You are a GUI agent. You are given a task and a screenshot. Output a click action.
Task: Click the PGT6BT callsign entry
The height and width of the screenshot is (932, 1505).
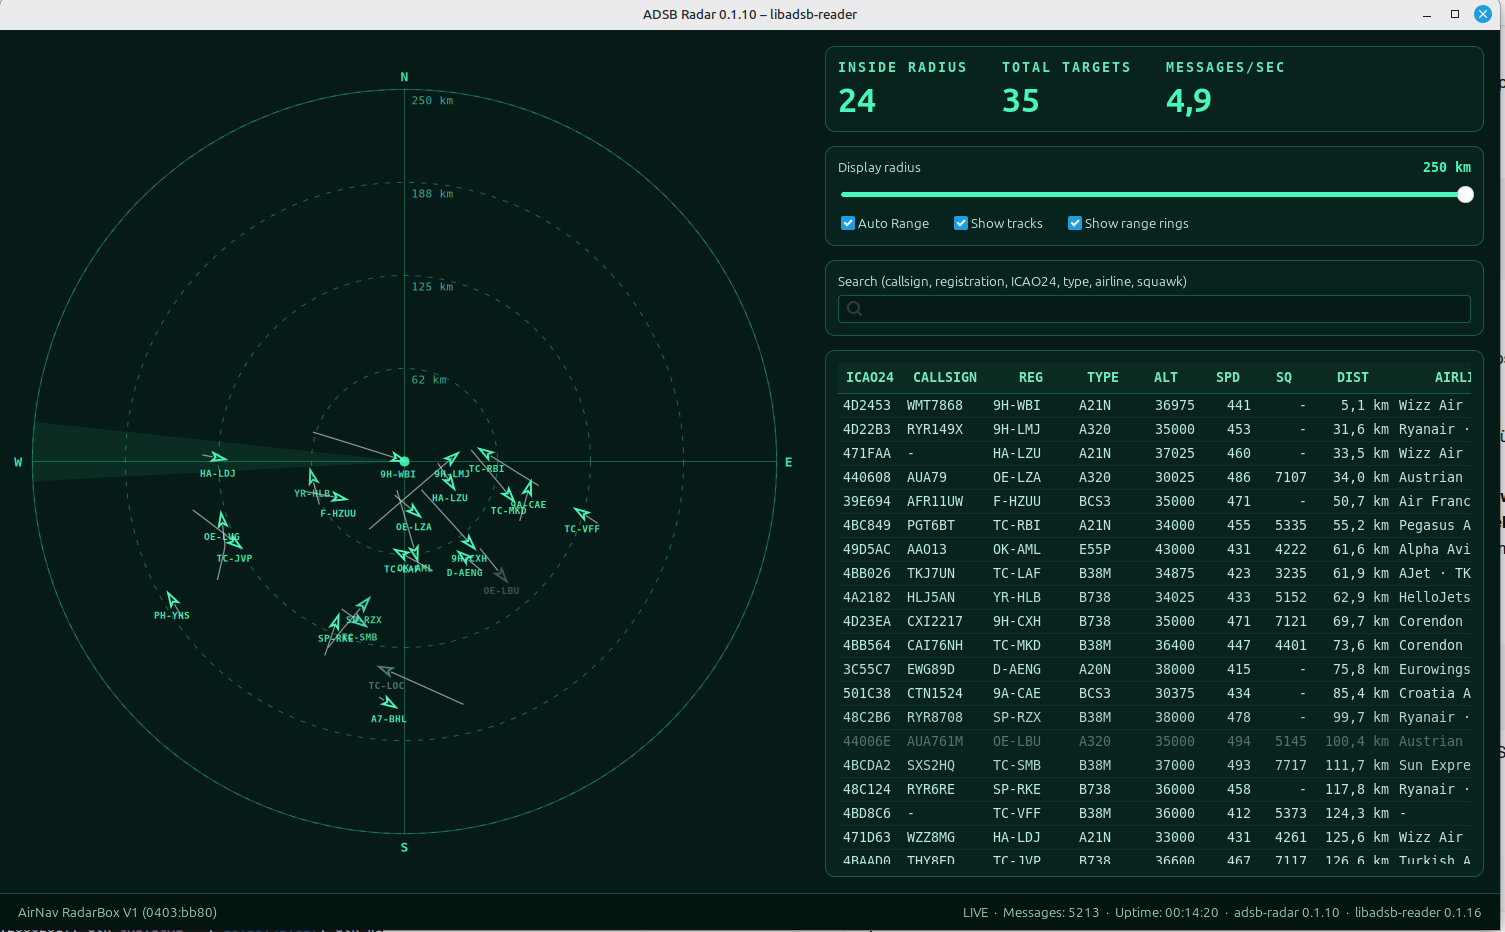coord(931,525)
